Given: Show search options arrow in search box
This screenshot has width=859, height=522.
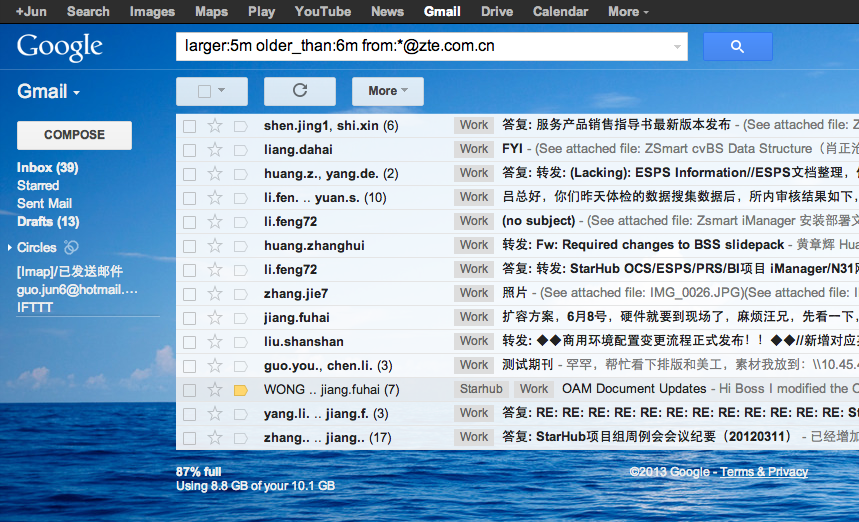Looking at the screenshot, I should click(x=679, y=47).
